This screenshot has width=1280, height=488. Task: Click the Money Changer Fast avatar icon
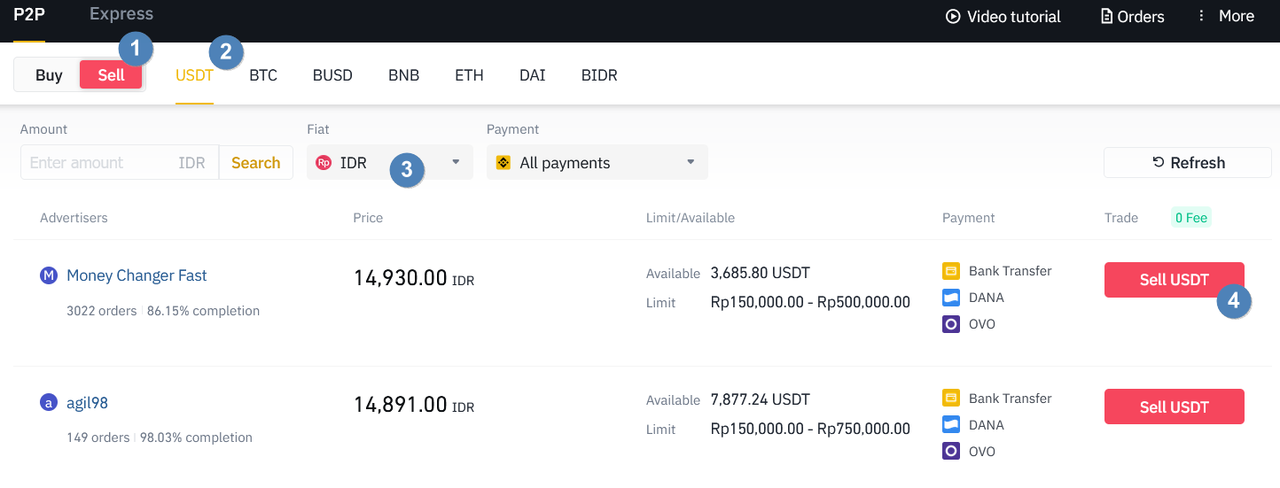(x=49, y=275)
